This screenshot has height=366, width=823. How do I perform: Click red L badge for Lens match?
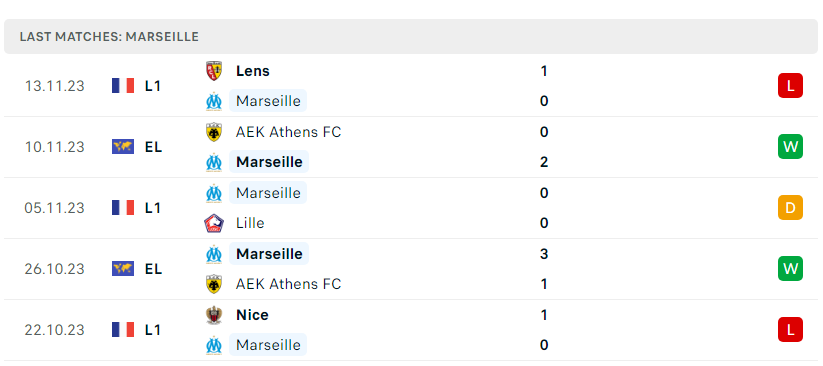[x=790, y=86]
